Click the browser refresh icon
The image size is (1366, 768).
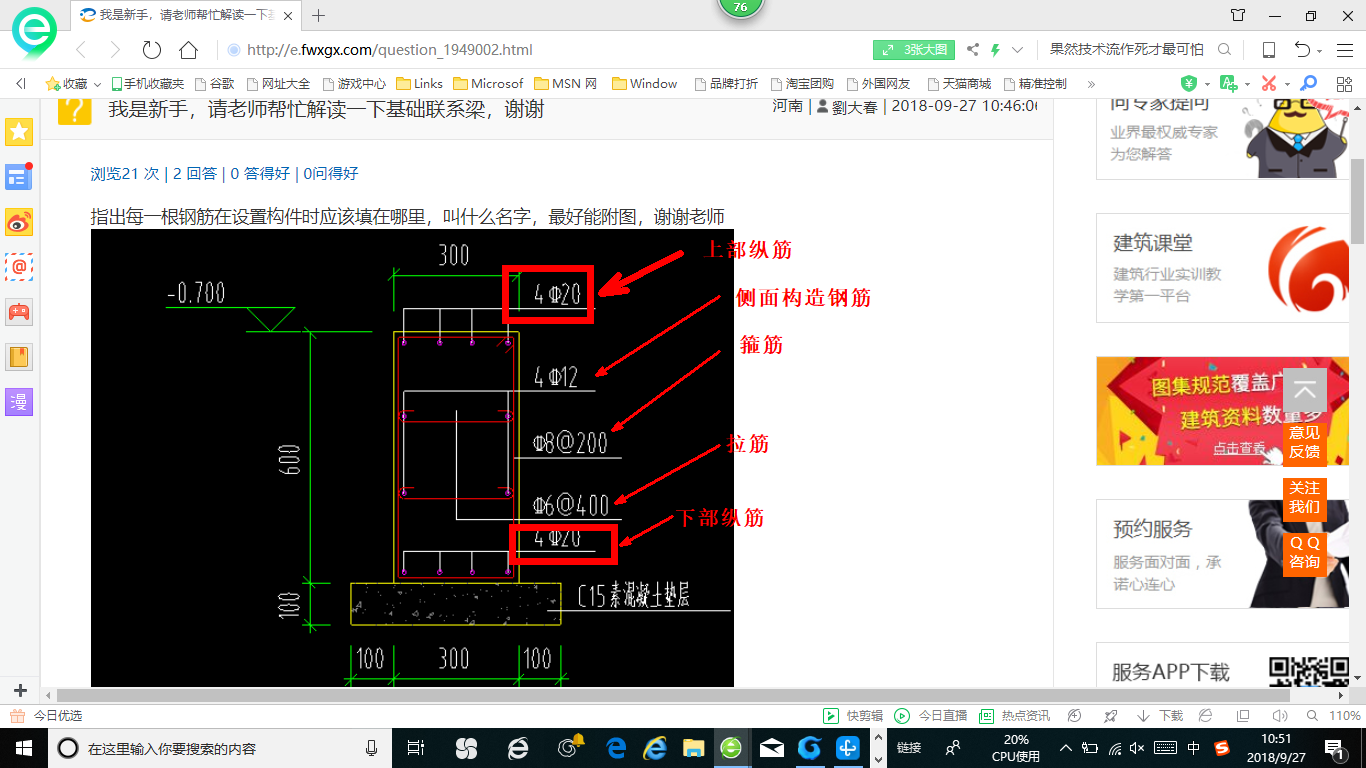tap(151, 50)
